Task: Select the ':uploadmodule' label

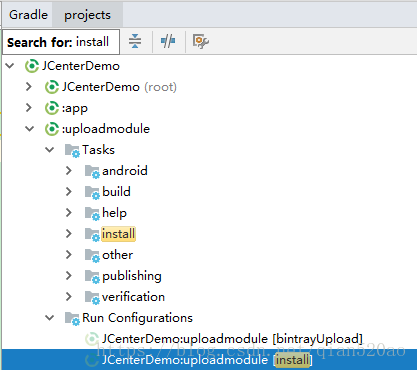Action: pos(106,129)
